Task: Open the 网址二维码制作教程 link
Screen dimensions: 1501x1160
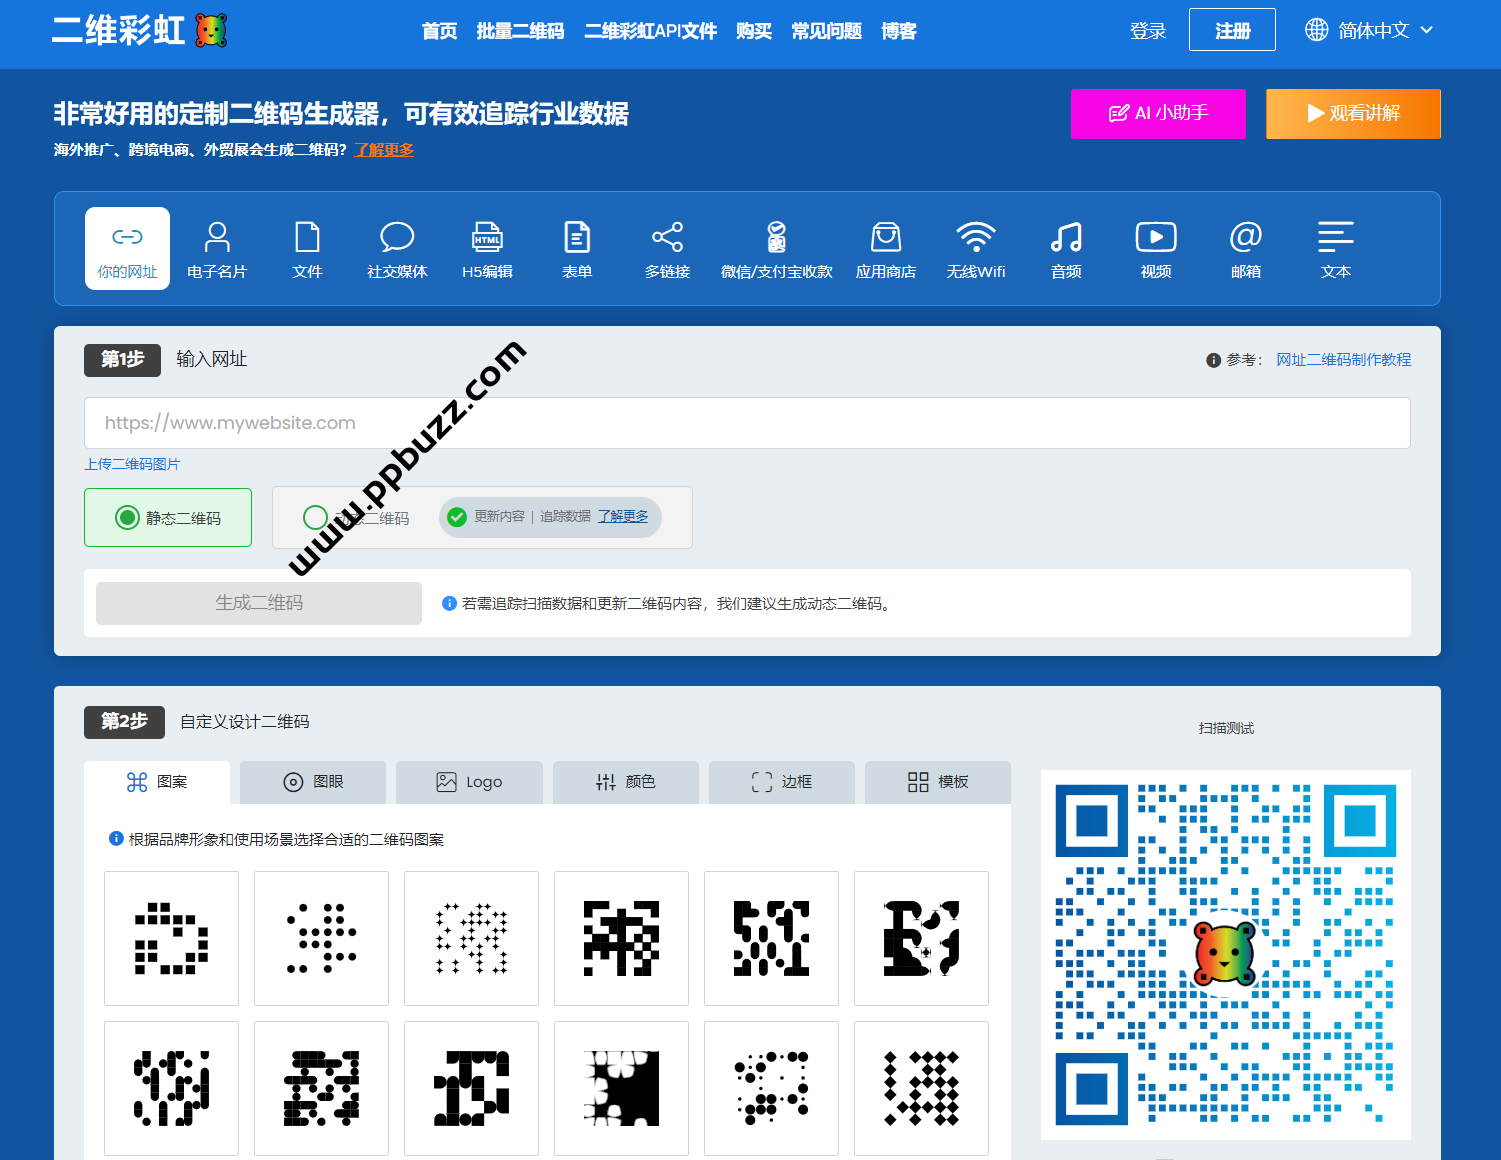Action: click(x=1343, y=360)
